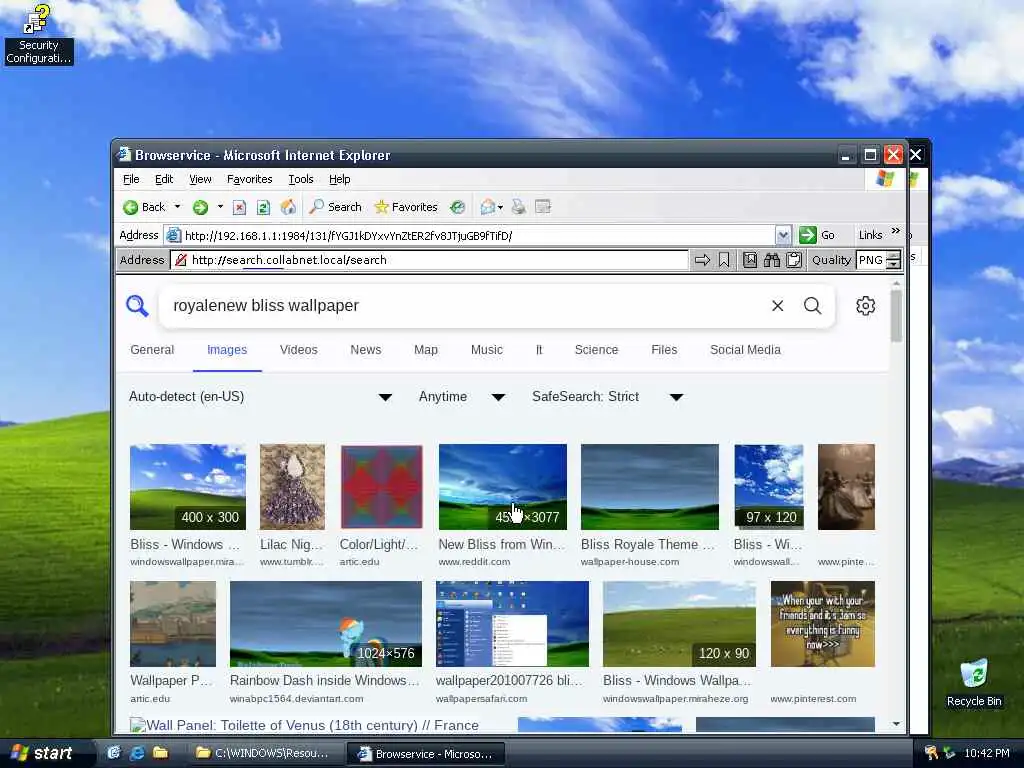Open the 400 x 300 Bliss thumbnail

[188, 487]
